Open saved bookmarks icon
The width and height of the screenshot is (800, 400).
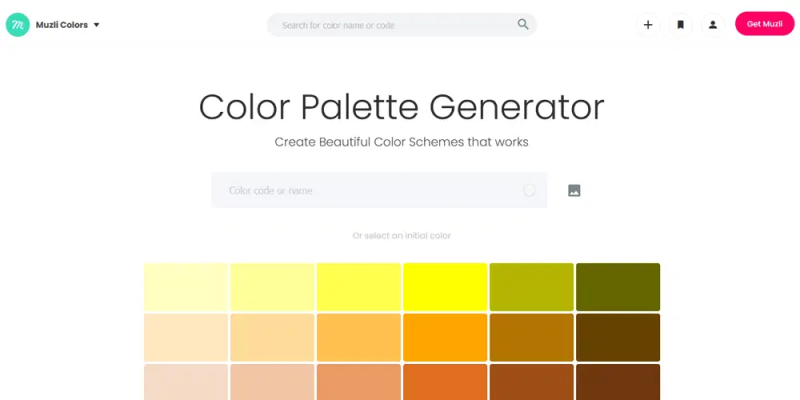click(x=681, y=24)
